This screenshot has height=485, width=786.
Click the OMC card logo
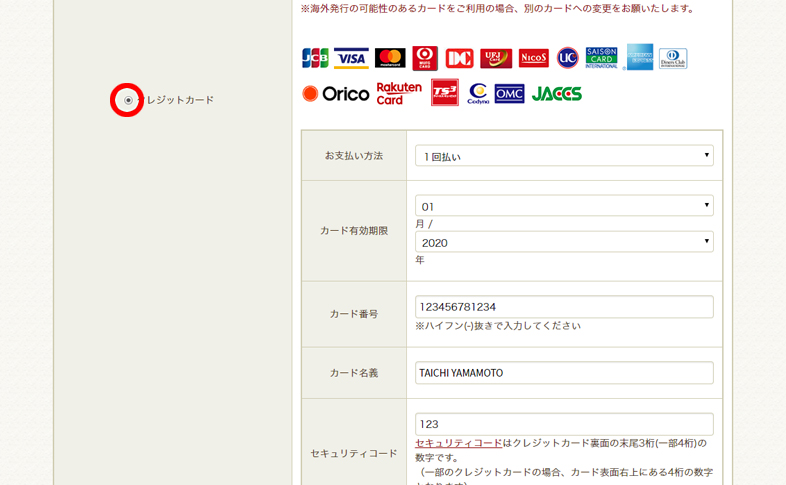510,94
